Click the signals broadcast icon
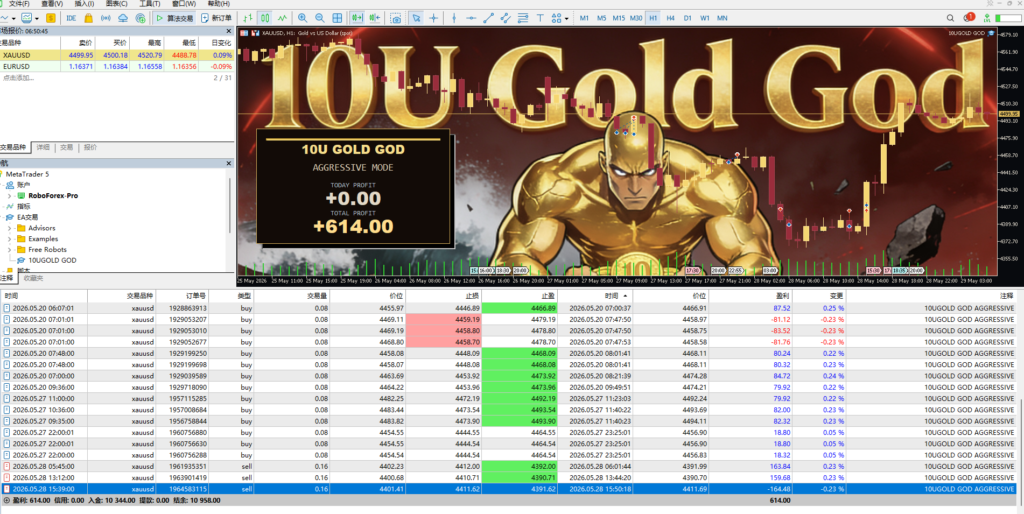The width and height of the screenshot is (1024, 514). tap(106, 18)
